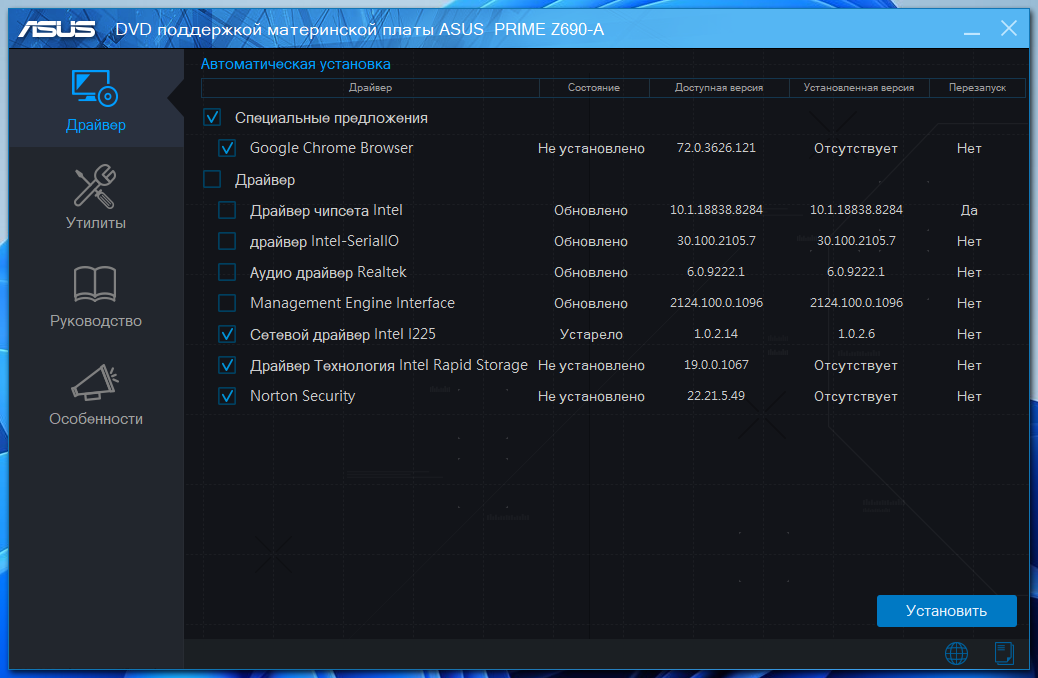The image size is (1038, 678).
Task: Select the драйвер Intel-SerialIO label
Action: click(x=324, y=241)
